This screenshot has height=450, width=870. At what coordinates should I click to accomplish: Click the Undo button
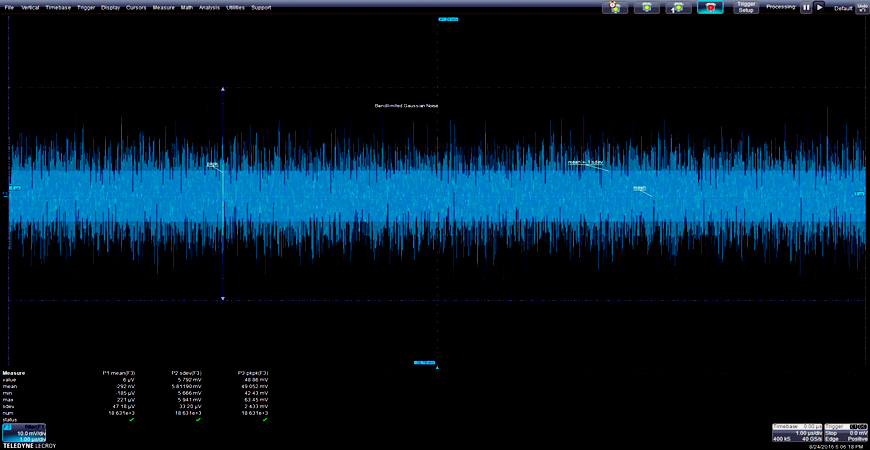coord(862,7)
